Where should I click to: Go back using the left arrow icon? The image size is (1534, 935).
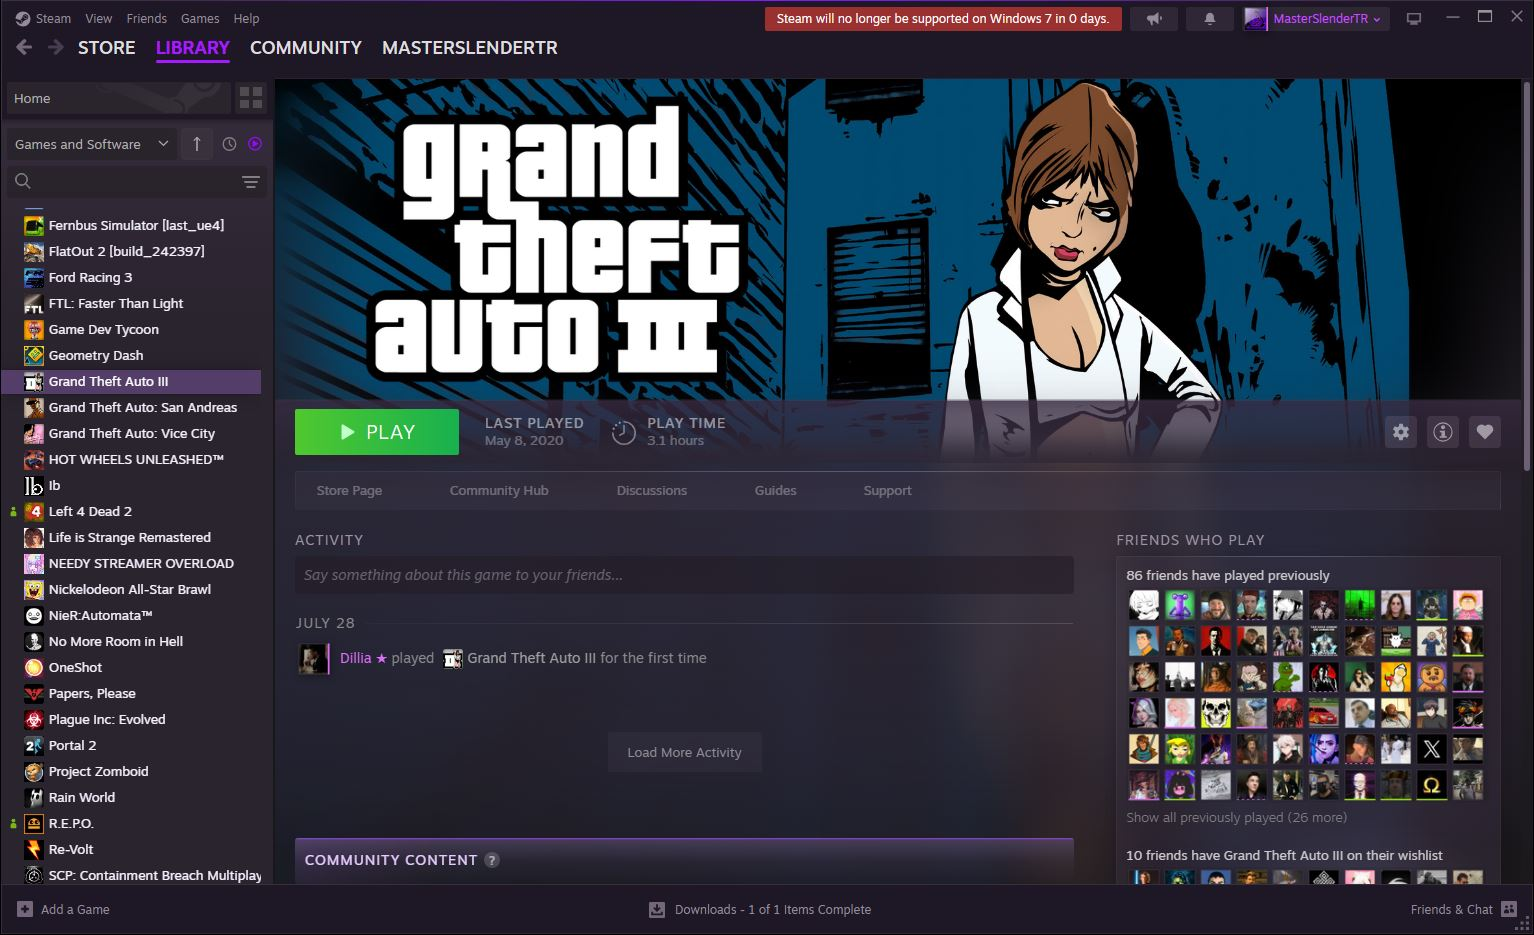(24, 47)
